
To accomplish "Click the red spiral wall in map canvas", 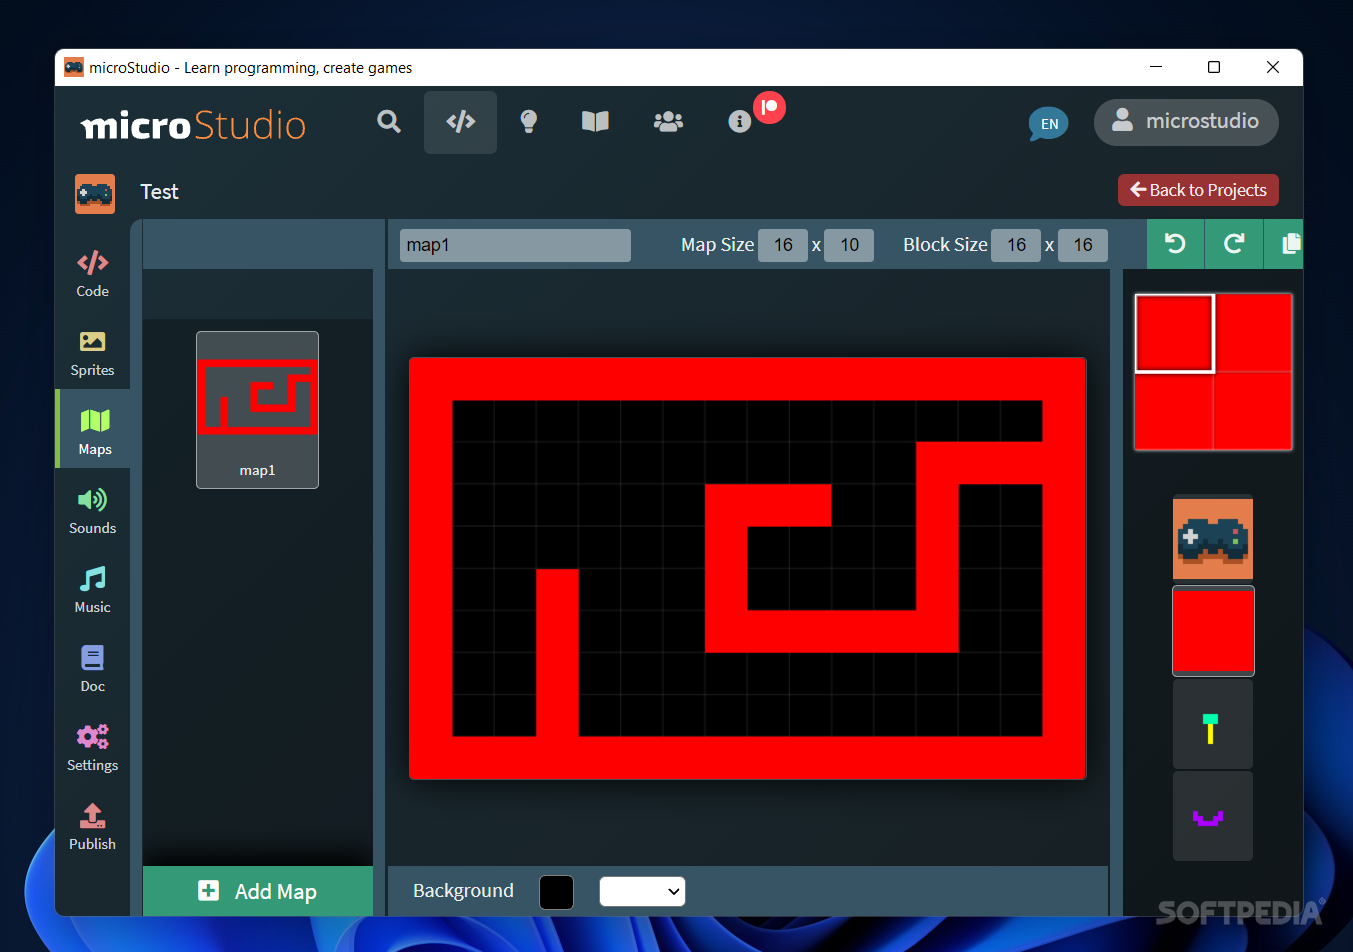I will point(831,631).
